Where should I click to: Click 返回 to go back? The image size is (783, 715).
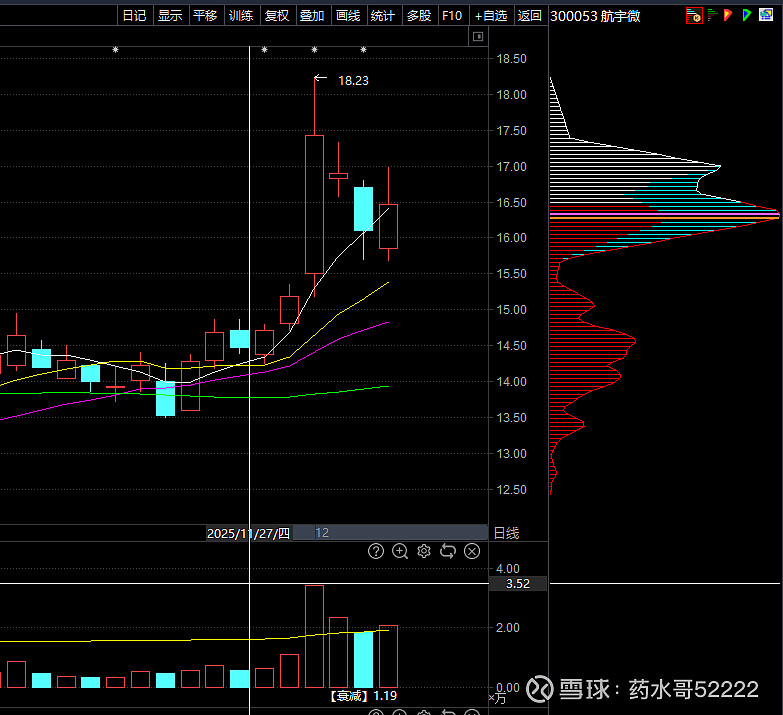530,15
